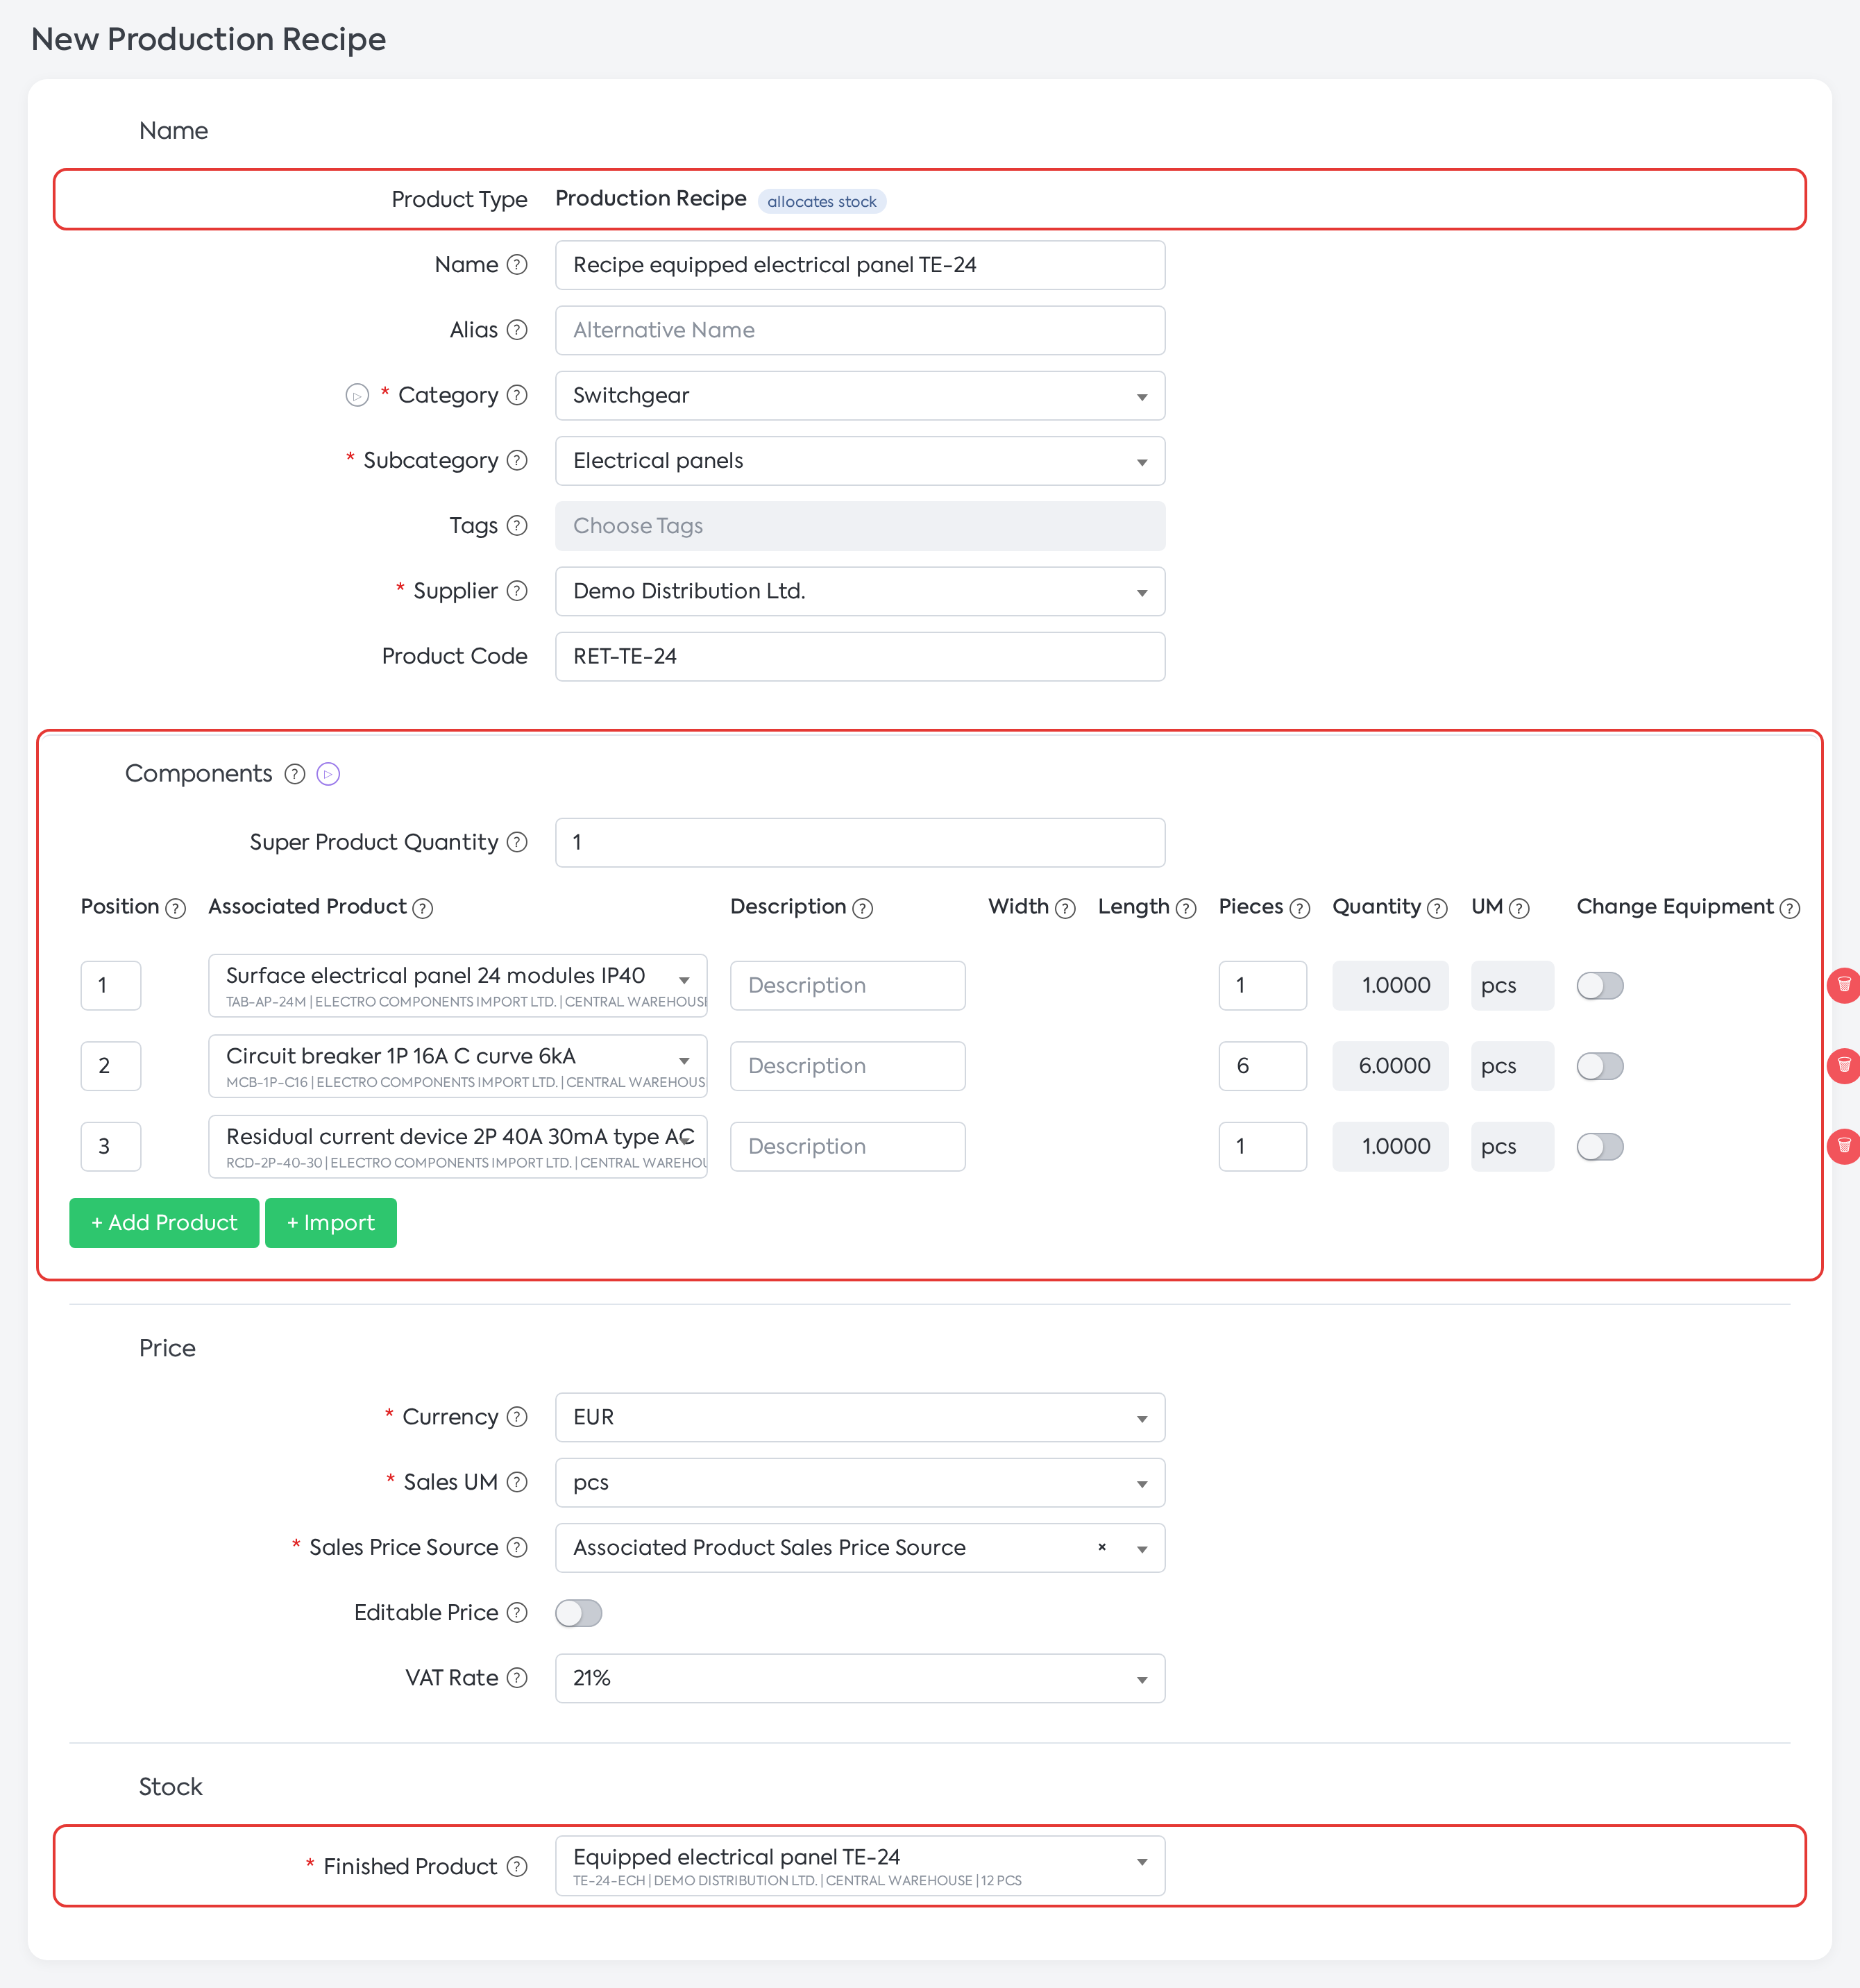The image size is (1860, 1988).
Task: Click Pieces field of the Circuit breaker row
Action: tap(1262, 1066)
